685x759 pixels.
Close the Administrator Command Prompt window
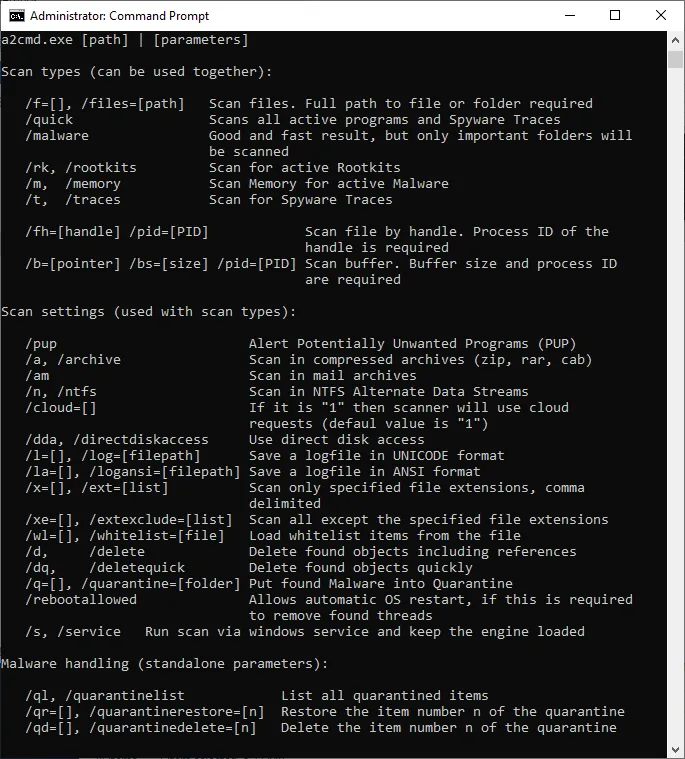pos(661,15)
